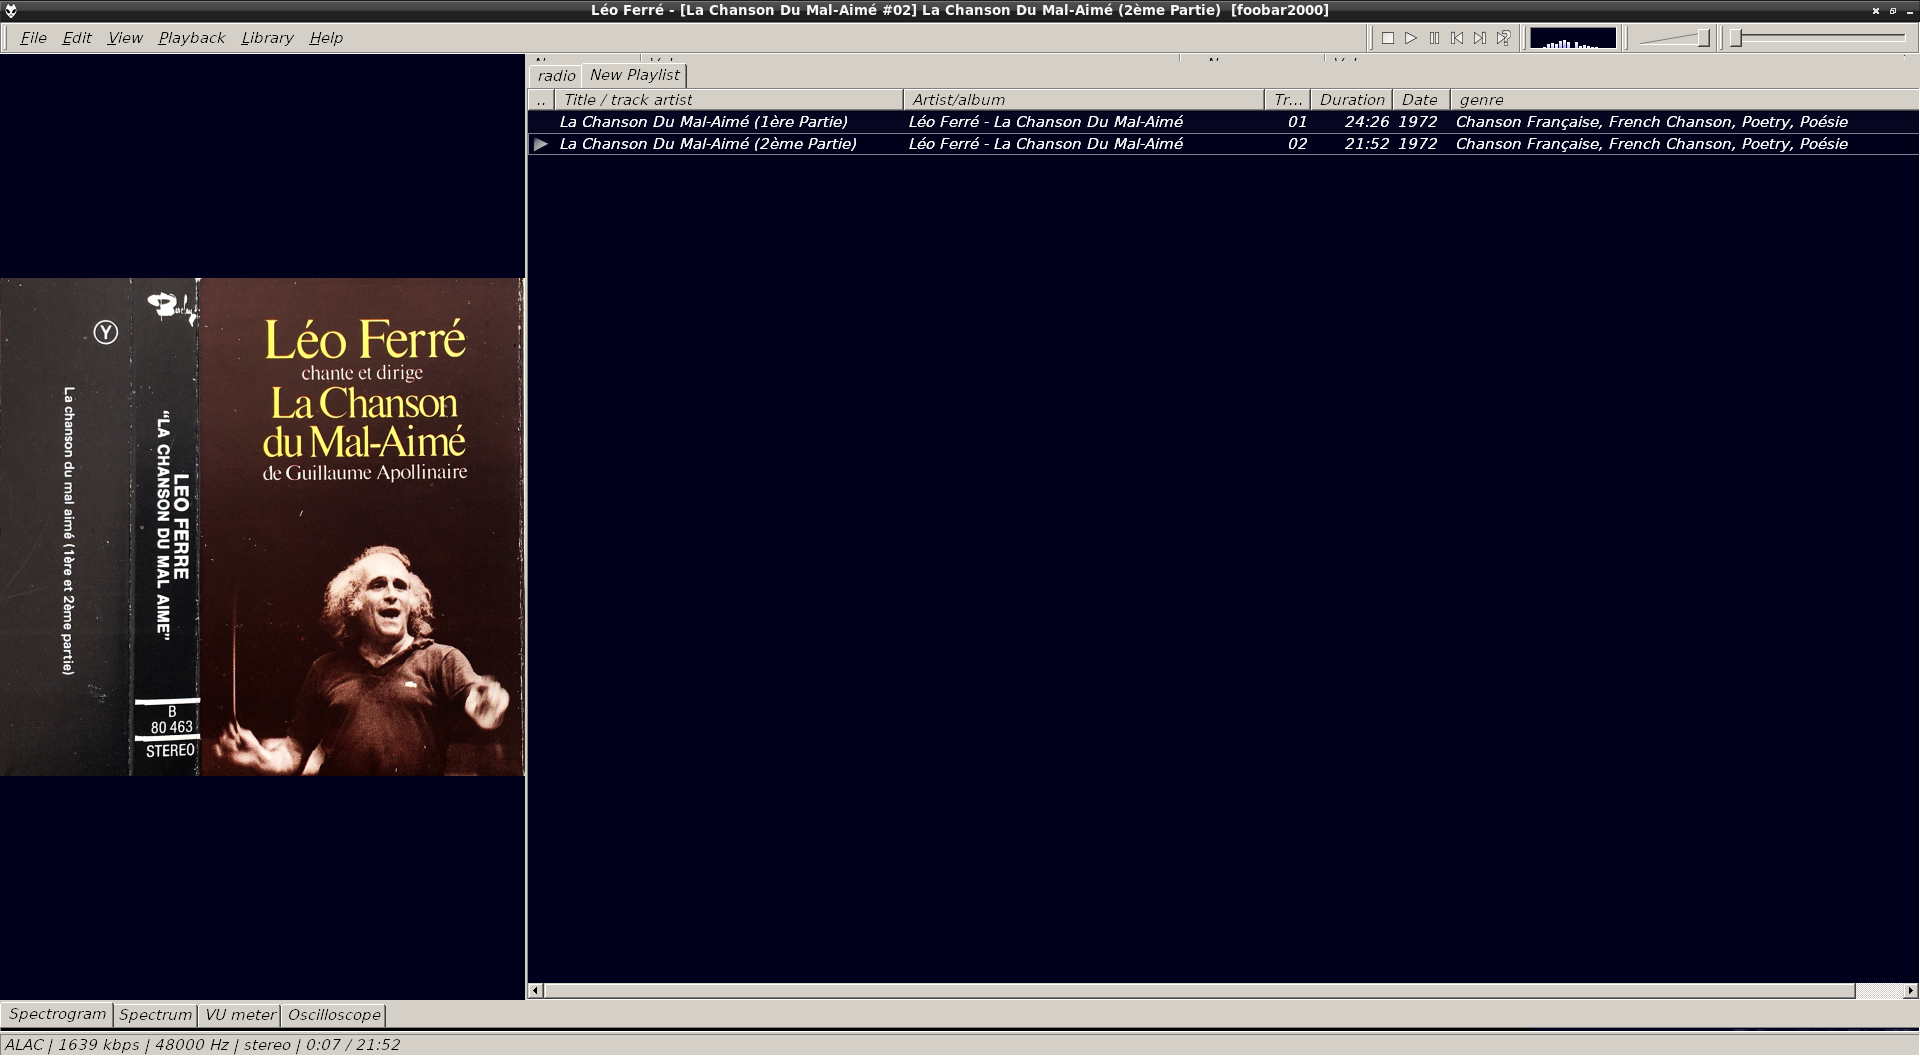The width and height of the screenshot is (1920, 1056).
Task: Open the VU meter tab
Action: (240, 1015)
